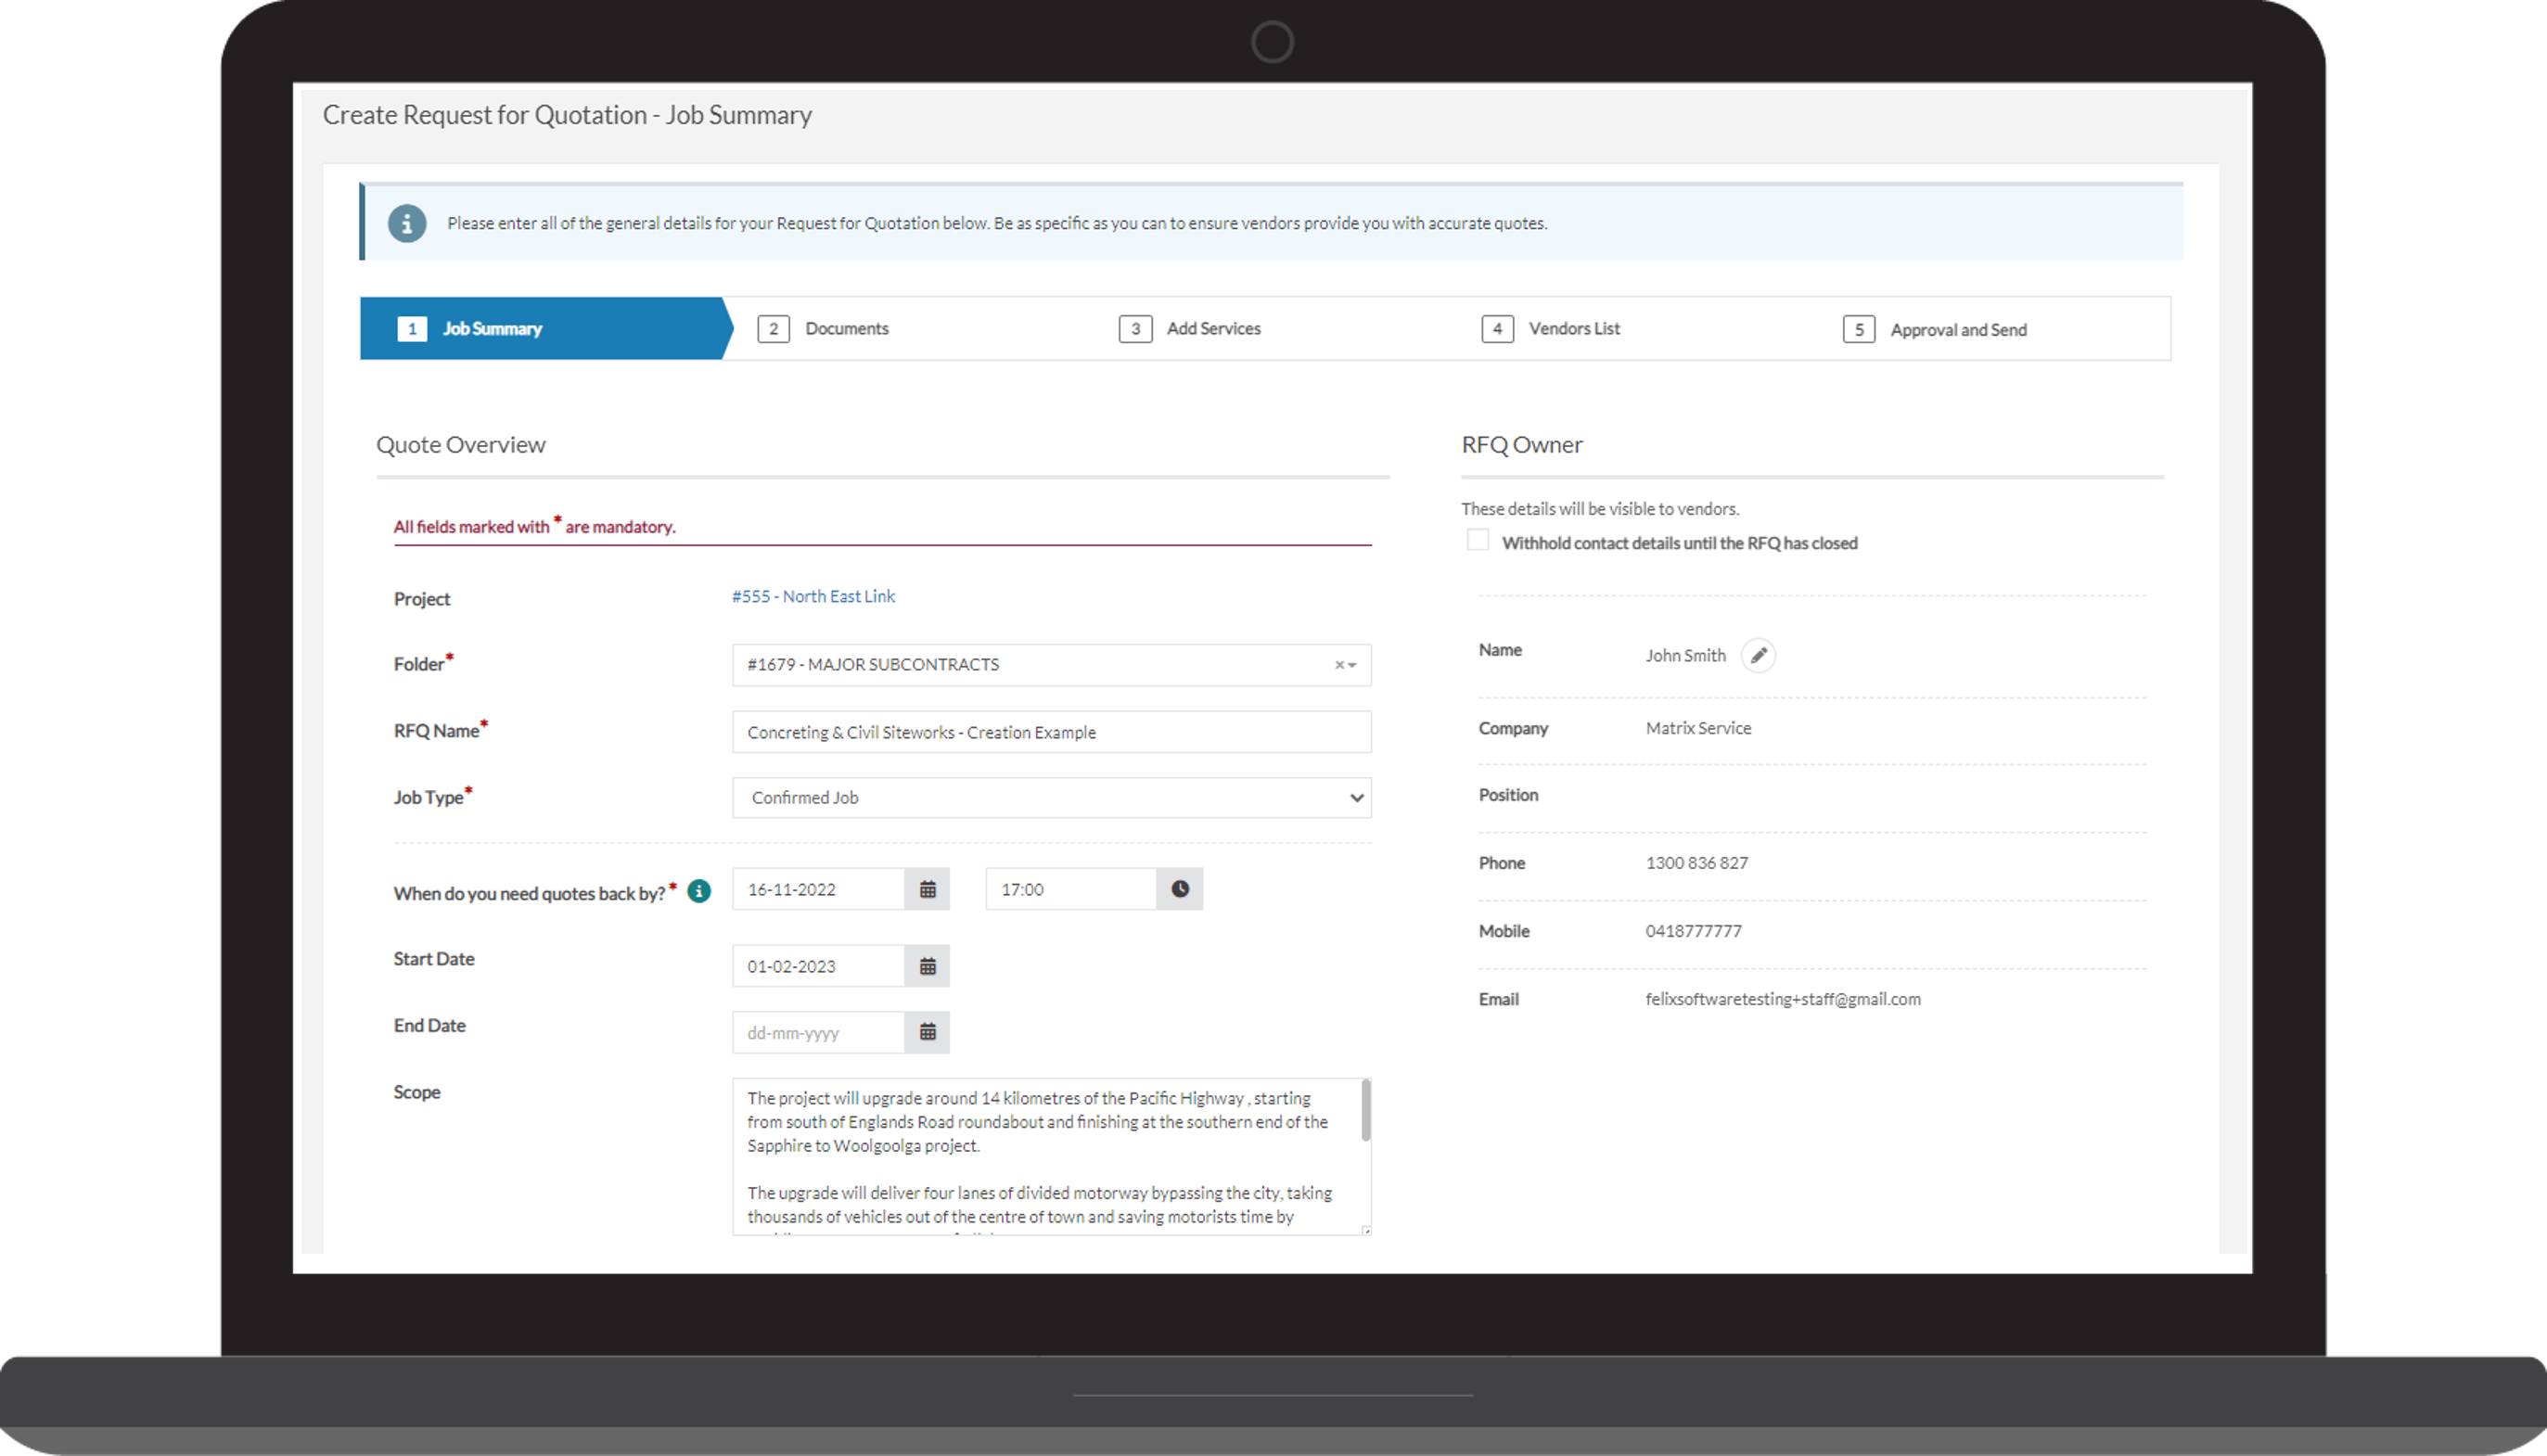
Task: Click the North East Link project hyperlink
Action: [813, 595]
